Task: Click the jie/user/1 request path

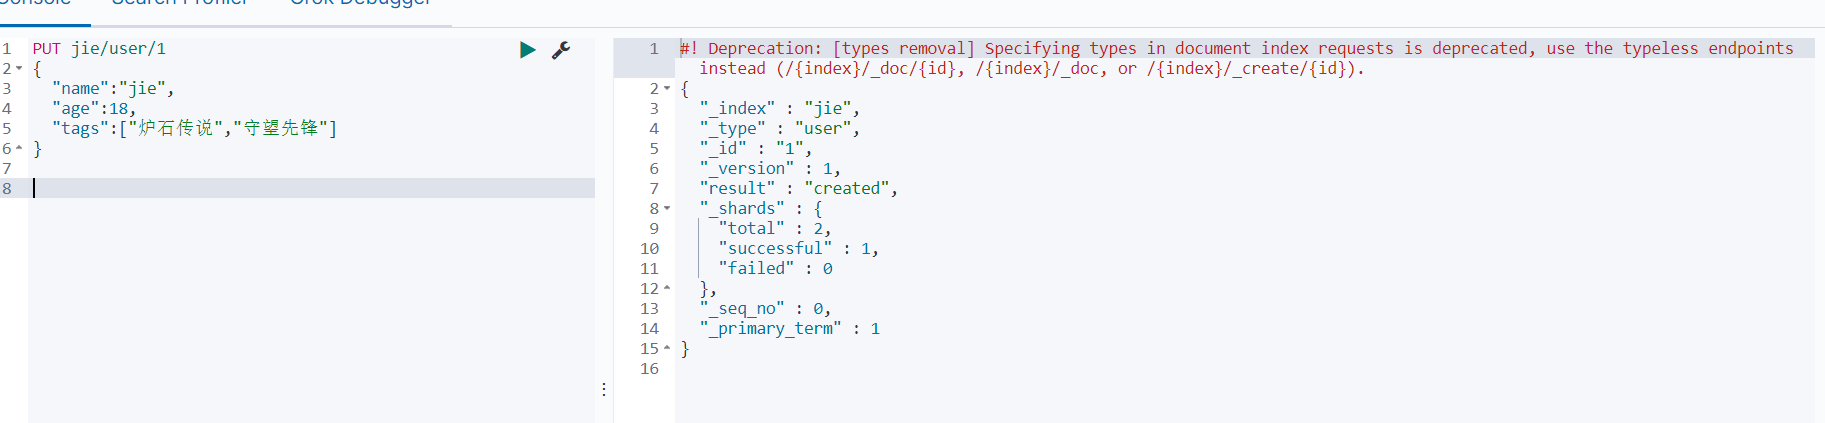Action: [119, 48]
